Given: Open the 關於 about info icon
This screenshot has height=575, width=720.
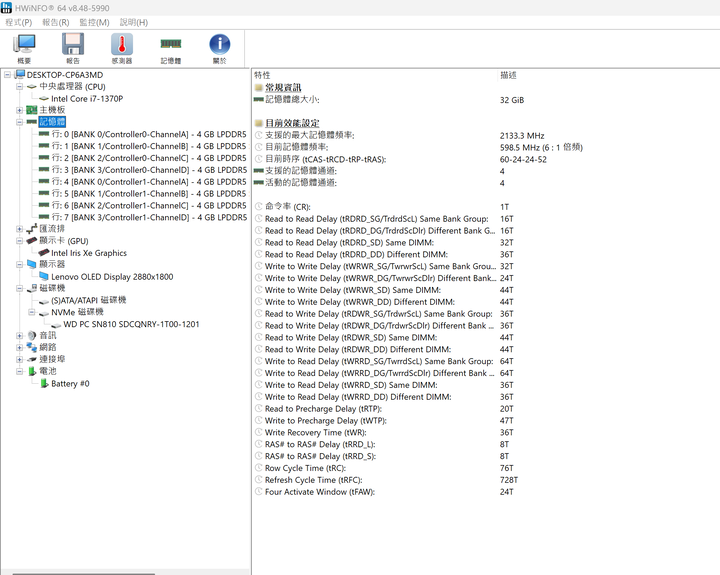Looking at the screenshot, I should coord(219,48).
